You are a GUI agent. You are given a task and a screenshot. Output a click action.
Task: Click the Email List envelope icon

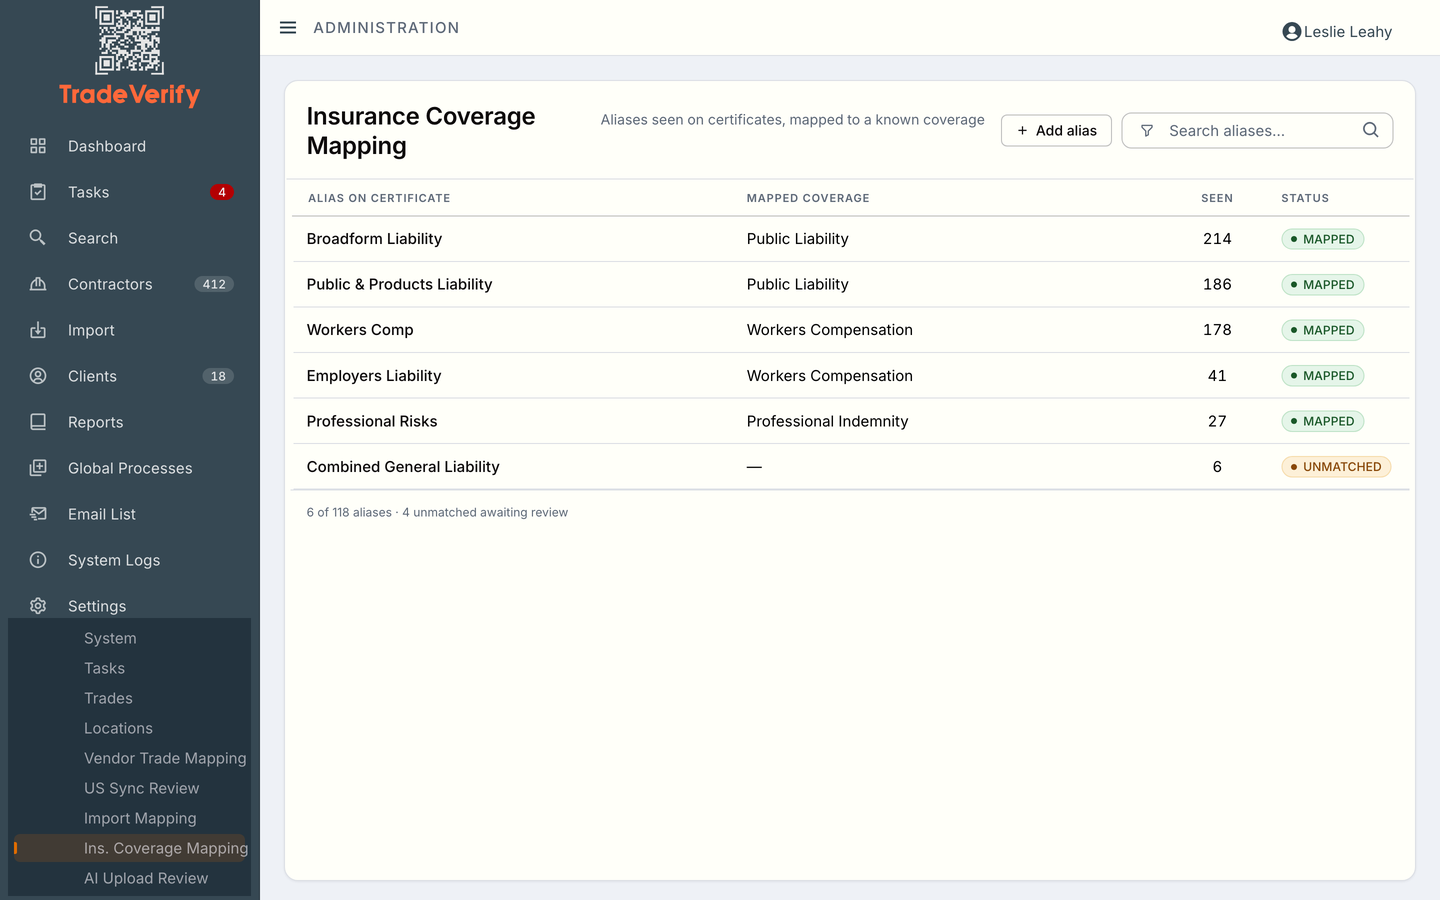pyautogui.click(x=38, y=514)
